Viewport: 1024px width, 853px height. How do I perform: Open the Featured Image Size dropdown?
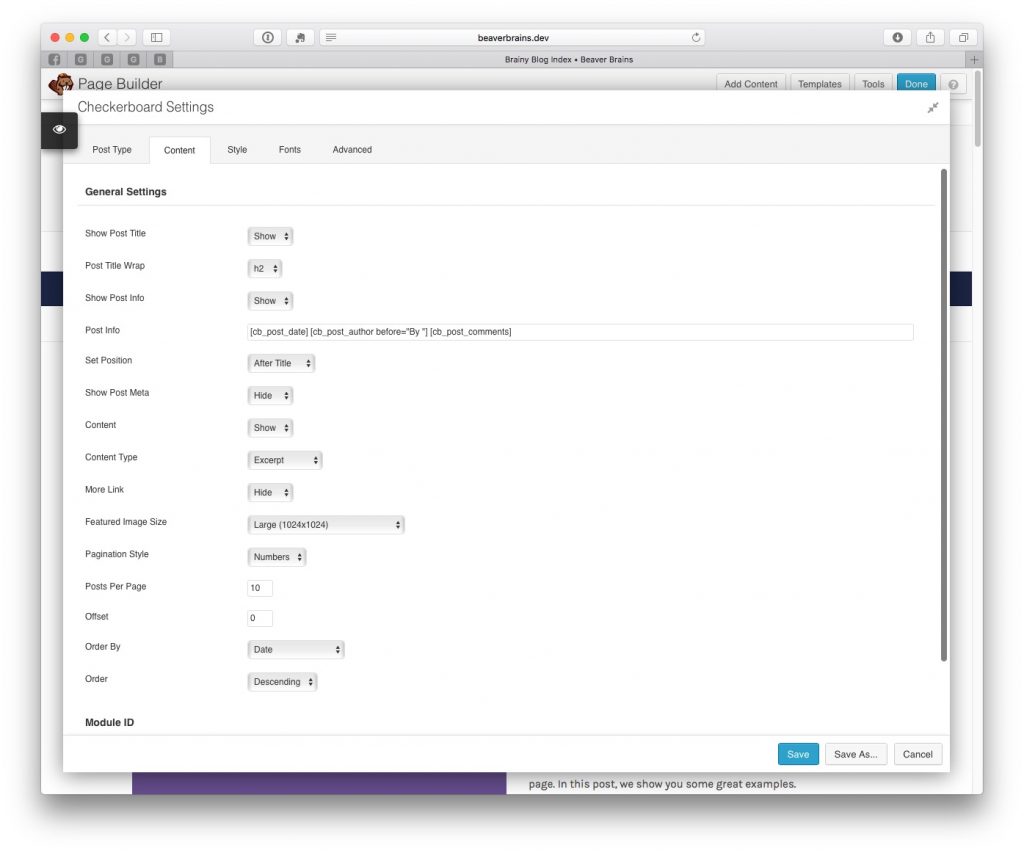[326, 524]
